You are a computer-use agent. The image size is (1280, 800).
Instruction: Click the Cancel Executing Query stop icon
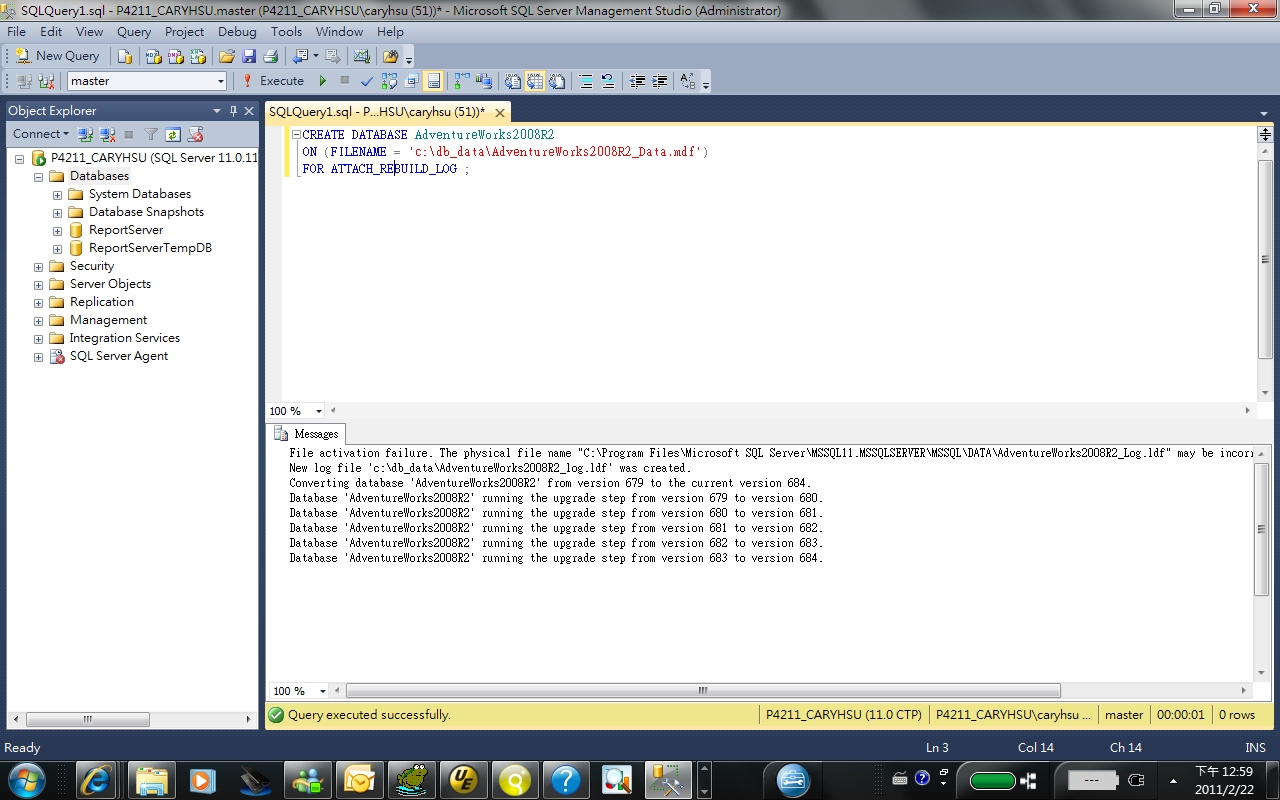[x=345, y=81]
